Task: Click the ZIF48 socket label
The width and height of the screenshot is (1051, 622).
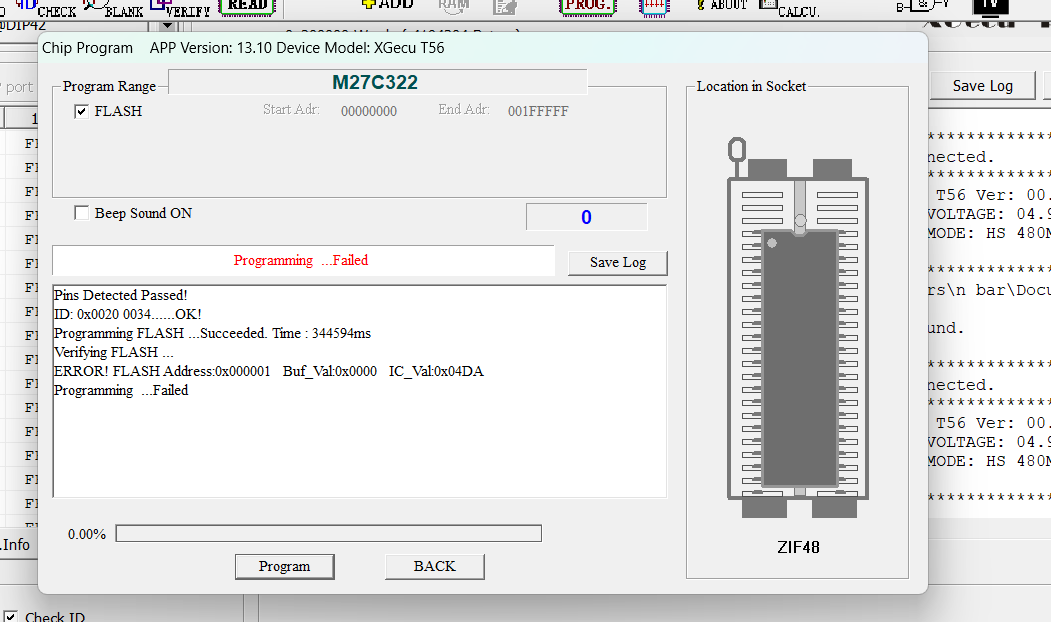Action: pyautogui.click(x=798, y=547)
